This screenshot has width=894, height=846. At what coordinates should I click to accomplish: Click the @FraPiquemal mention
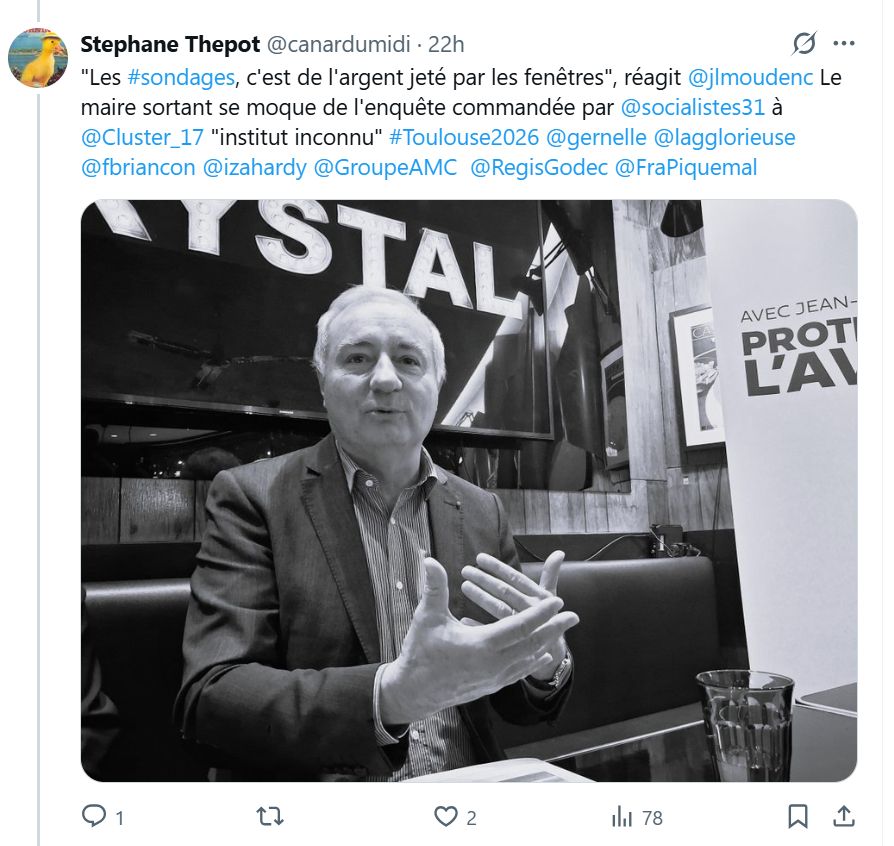point(686,168)
